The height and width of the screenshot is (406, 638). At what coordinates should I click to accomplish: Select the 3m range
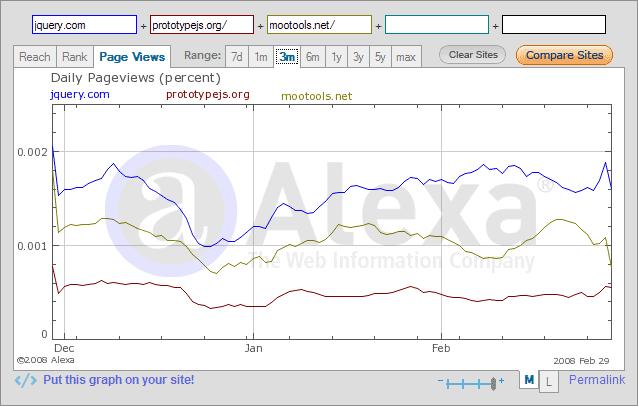tap(287, 57)
